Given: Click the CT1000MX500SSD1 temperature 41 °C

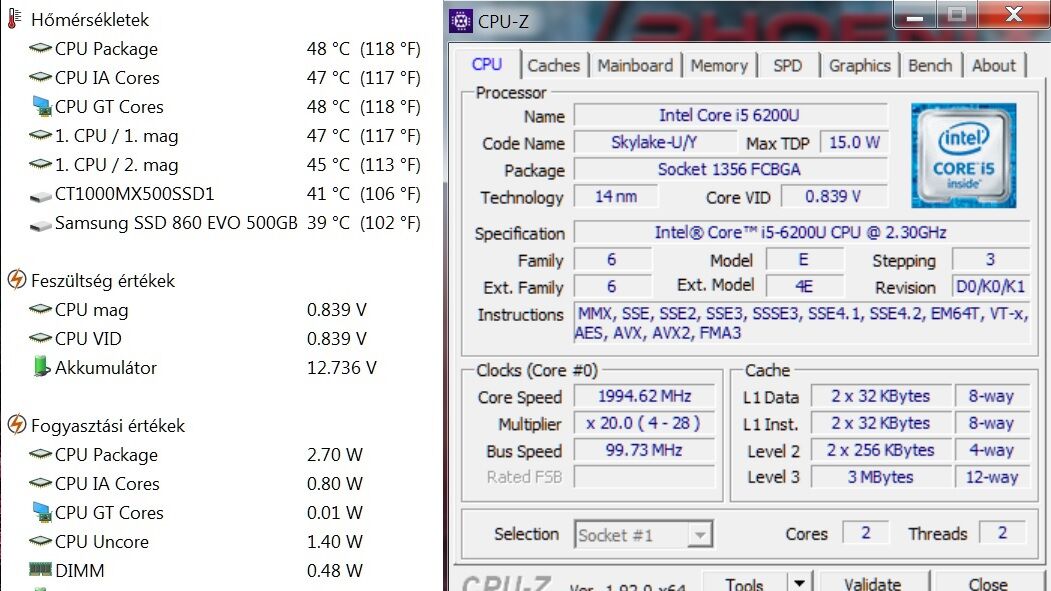Looking at the screenshot, I should [328, 194].
